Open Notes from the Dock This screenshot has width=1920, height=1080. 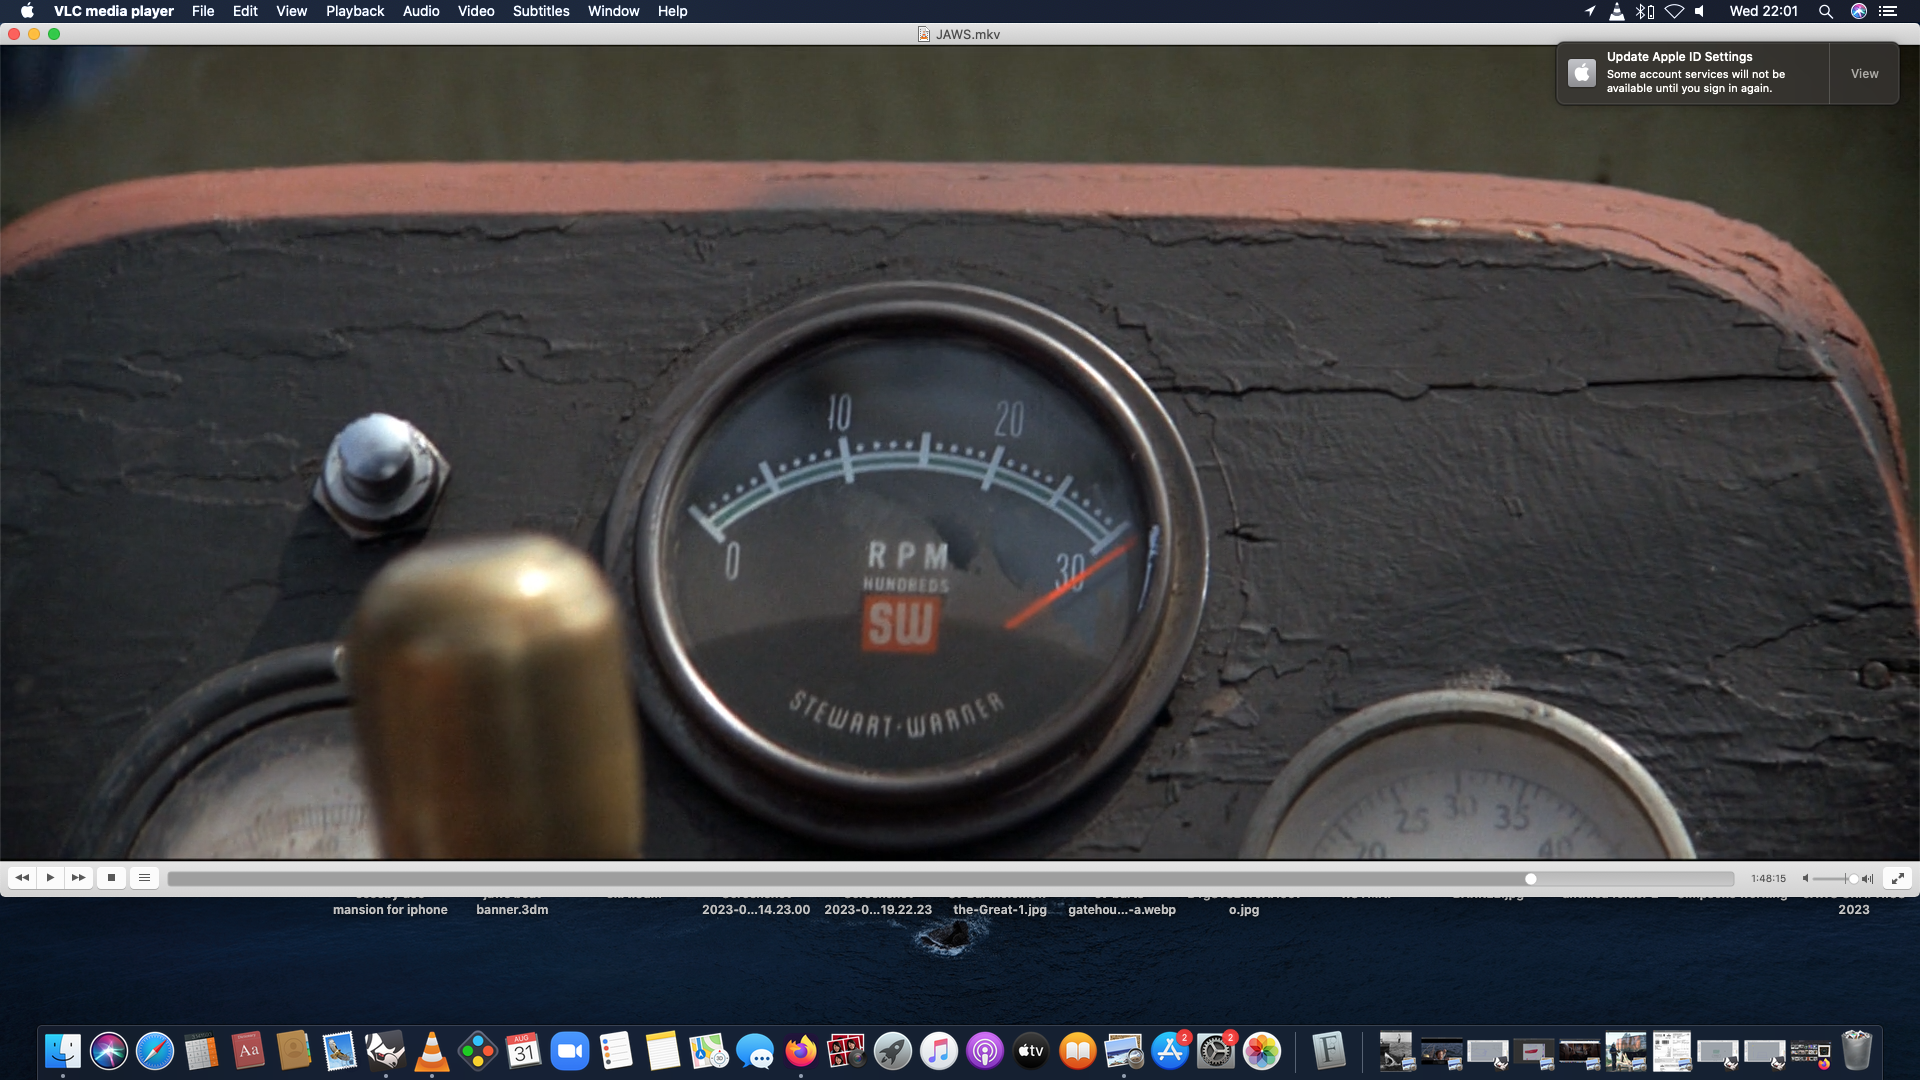point(662,1051)
